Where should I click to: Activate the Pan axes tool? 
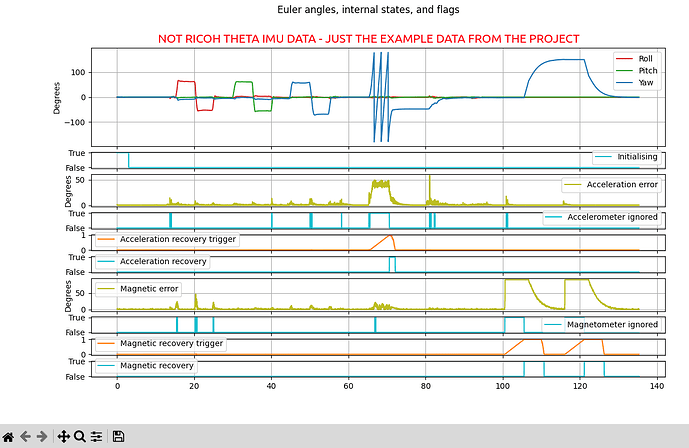click(x=64, y=437)
